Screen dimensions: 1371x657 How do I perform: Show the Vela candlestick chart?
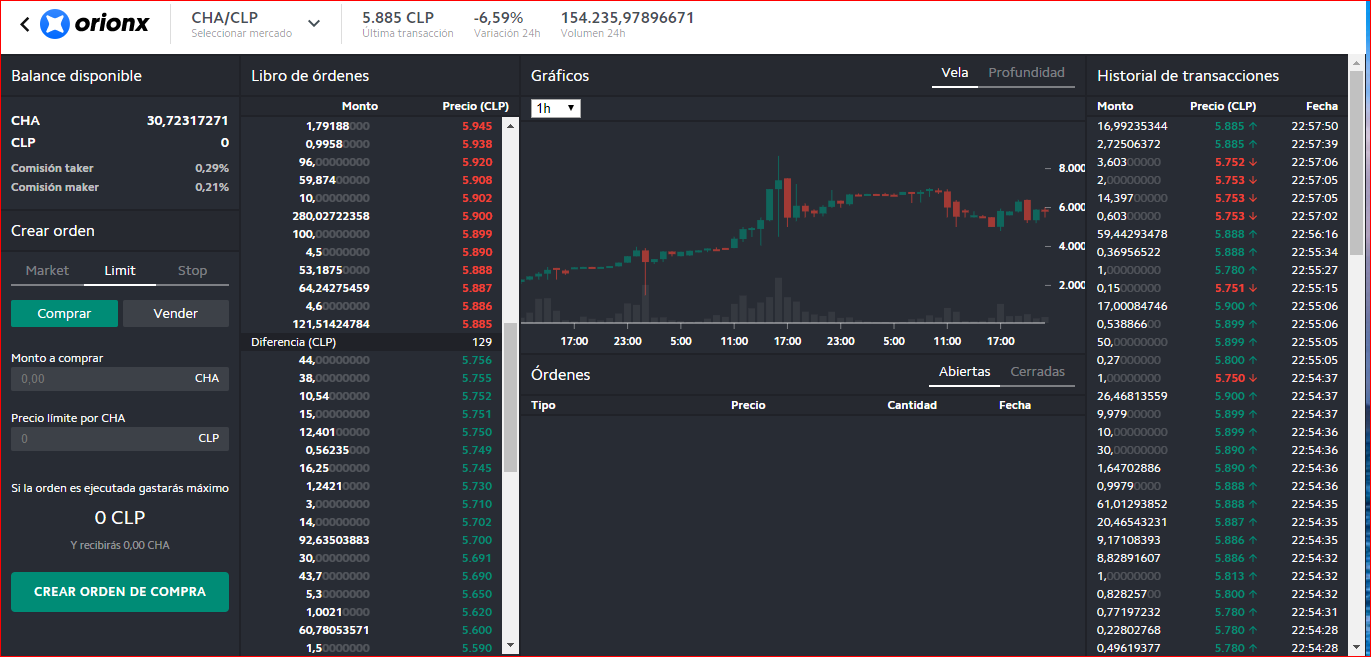pos(955,73)
